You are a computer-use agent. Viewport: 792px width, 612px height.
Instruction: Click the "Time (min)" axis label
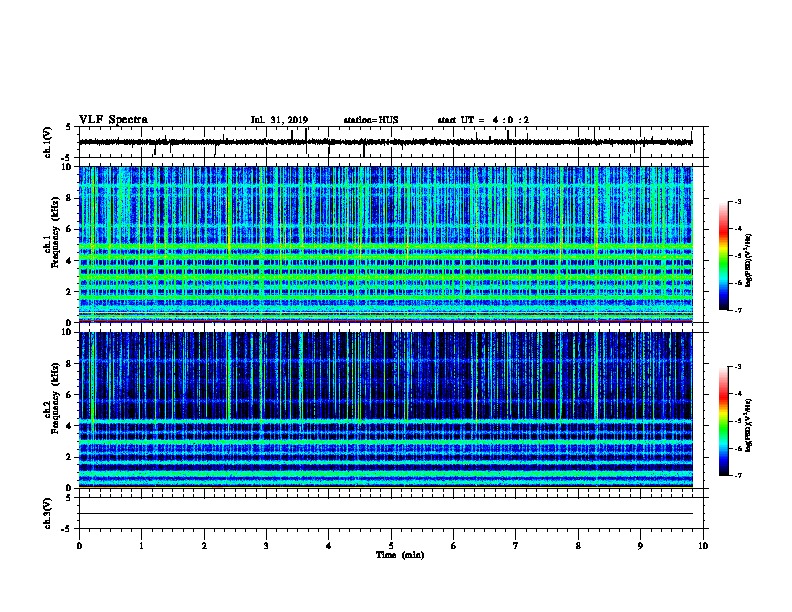pyautogui.click(x=400, y=555)
